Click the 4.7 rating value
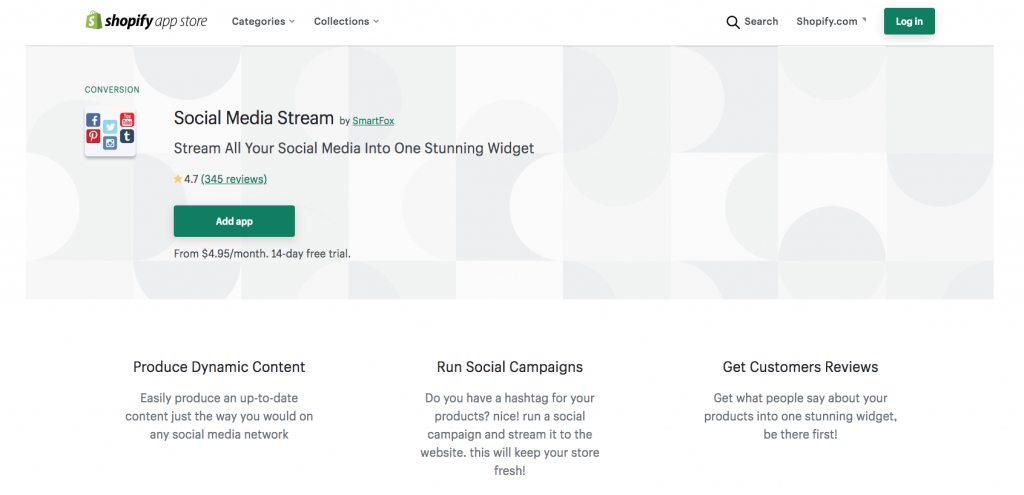1024x495 pixels. coord(191,179)
